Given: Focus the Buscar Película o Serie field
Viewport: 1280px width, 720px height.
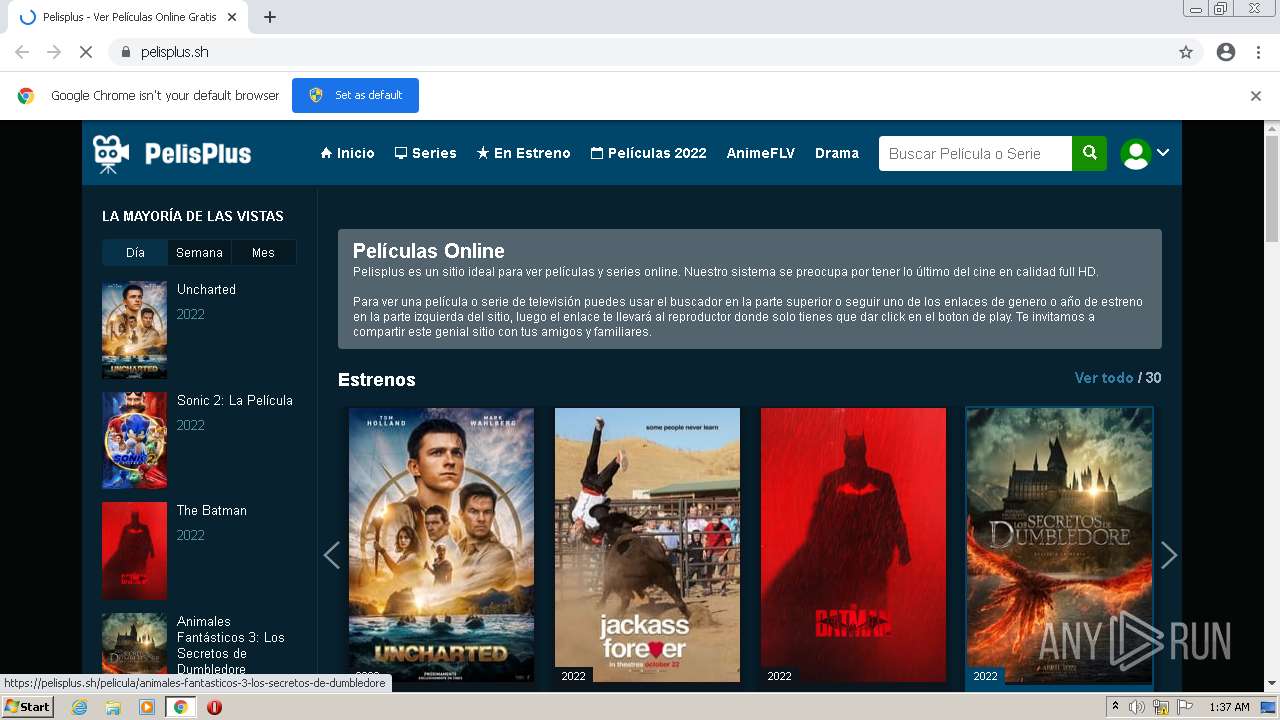Looking at the screenshot, I should (x=975, y=153).
